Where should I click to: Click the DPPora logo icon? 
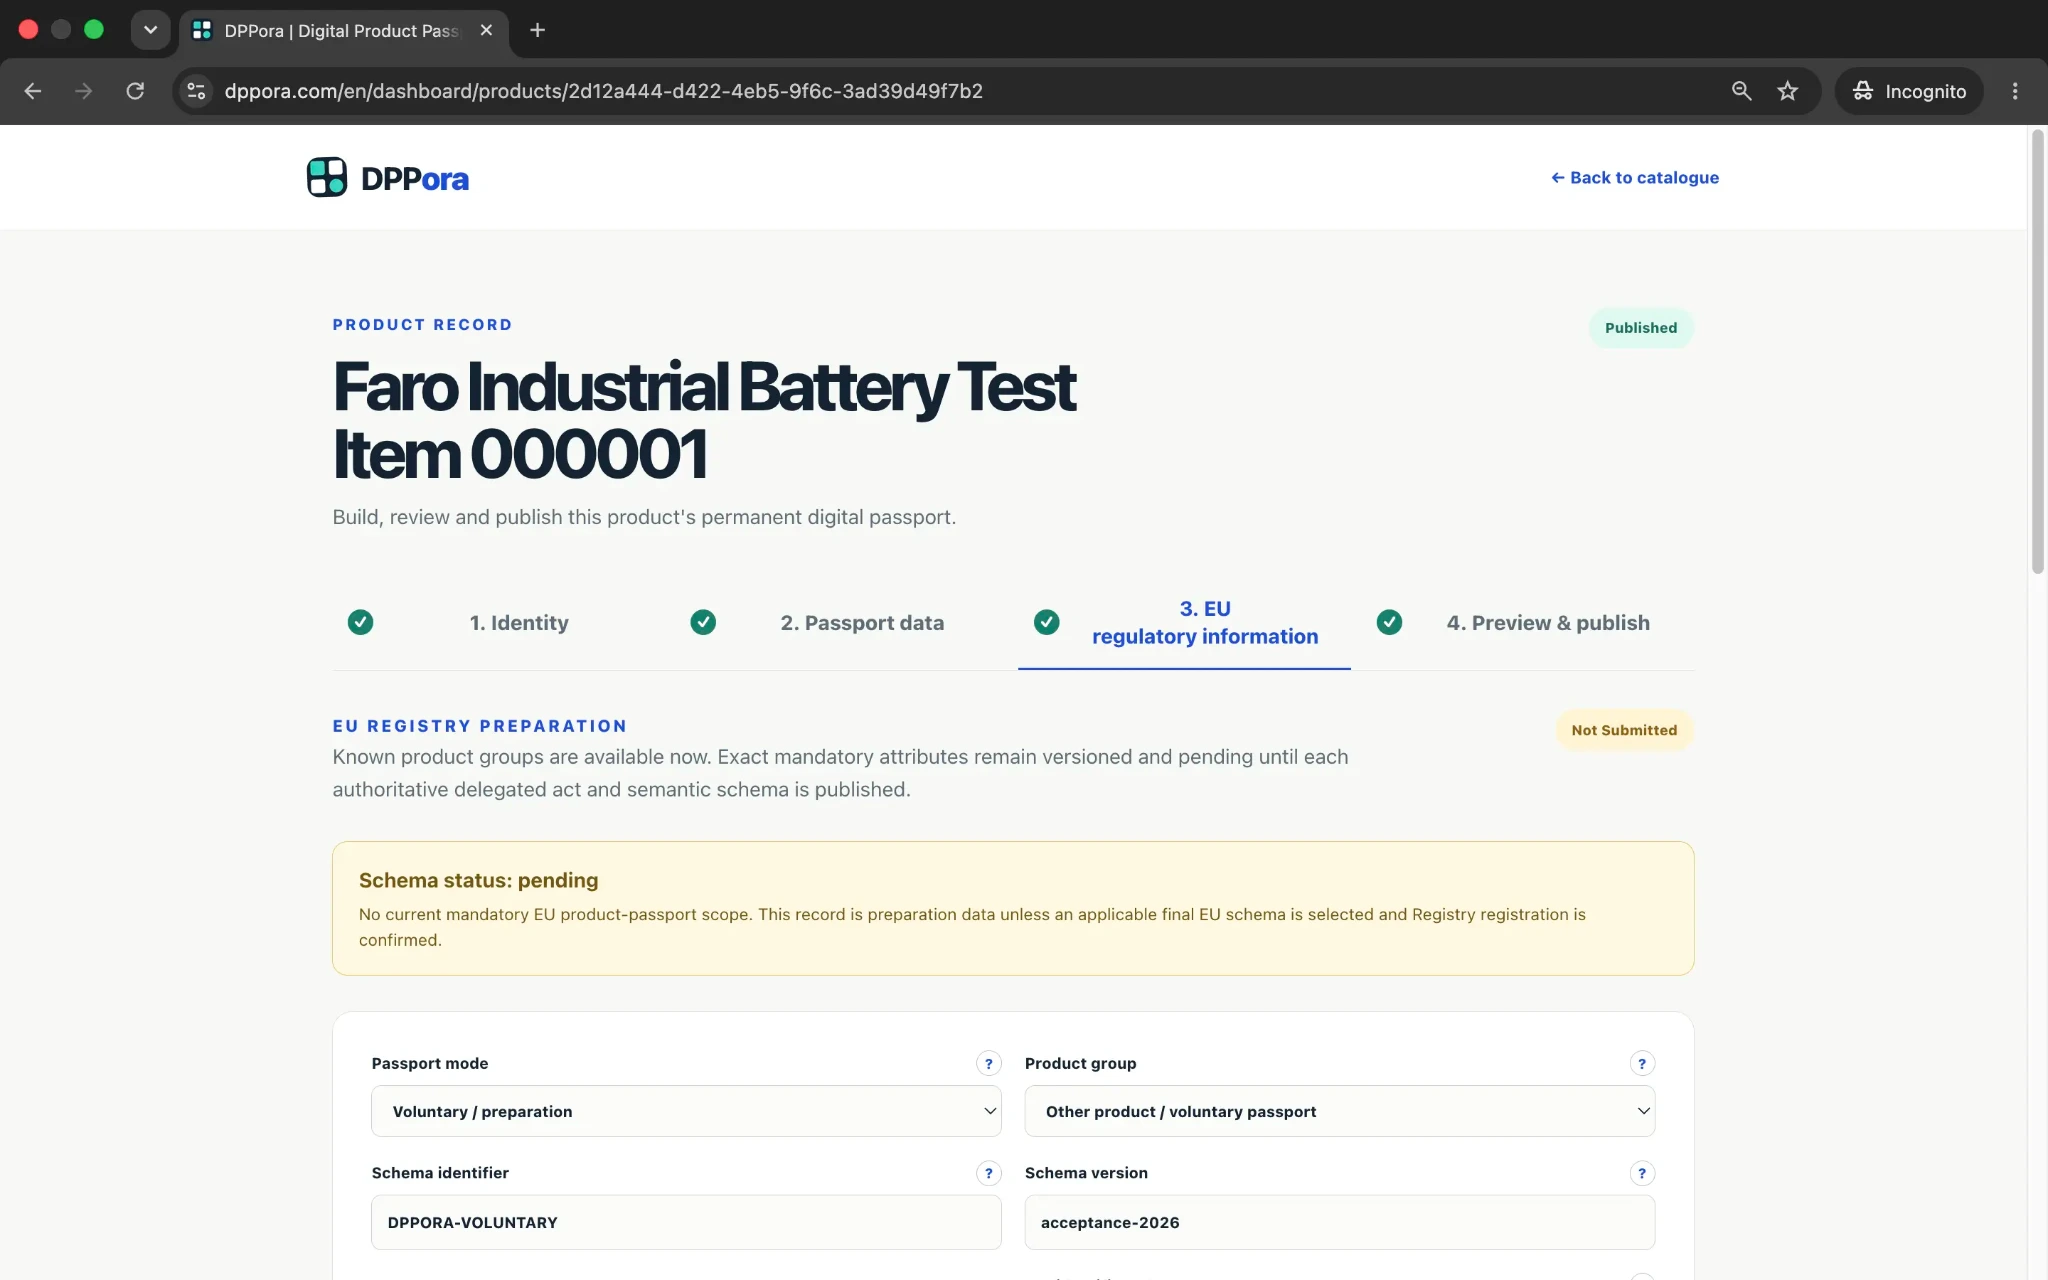(327, 178)
